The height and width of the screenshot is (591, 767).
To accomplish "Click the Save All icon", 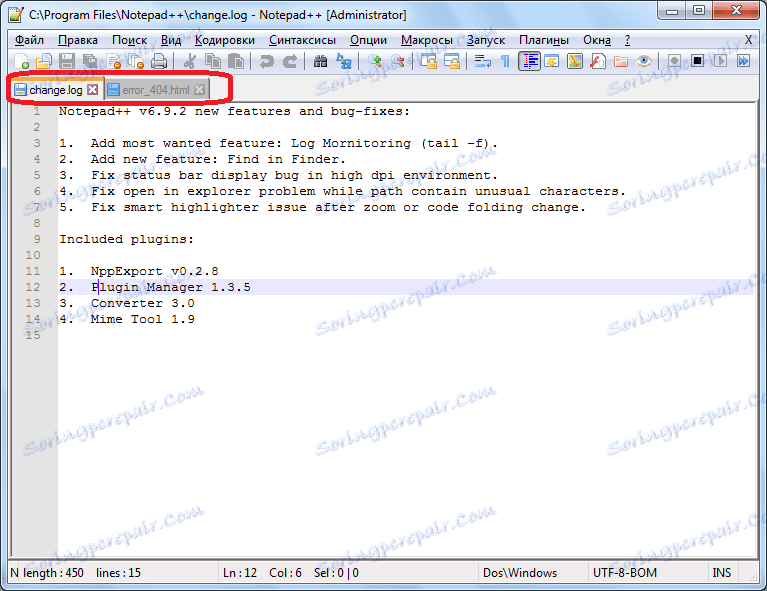I will (x=90, y=62).
